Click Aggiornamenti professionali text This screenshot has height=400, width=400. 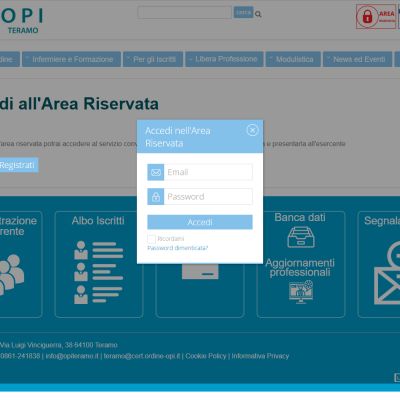(x=300, y=268)
